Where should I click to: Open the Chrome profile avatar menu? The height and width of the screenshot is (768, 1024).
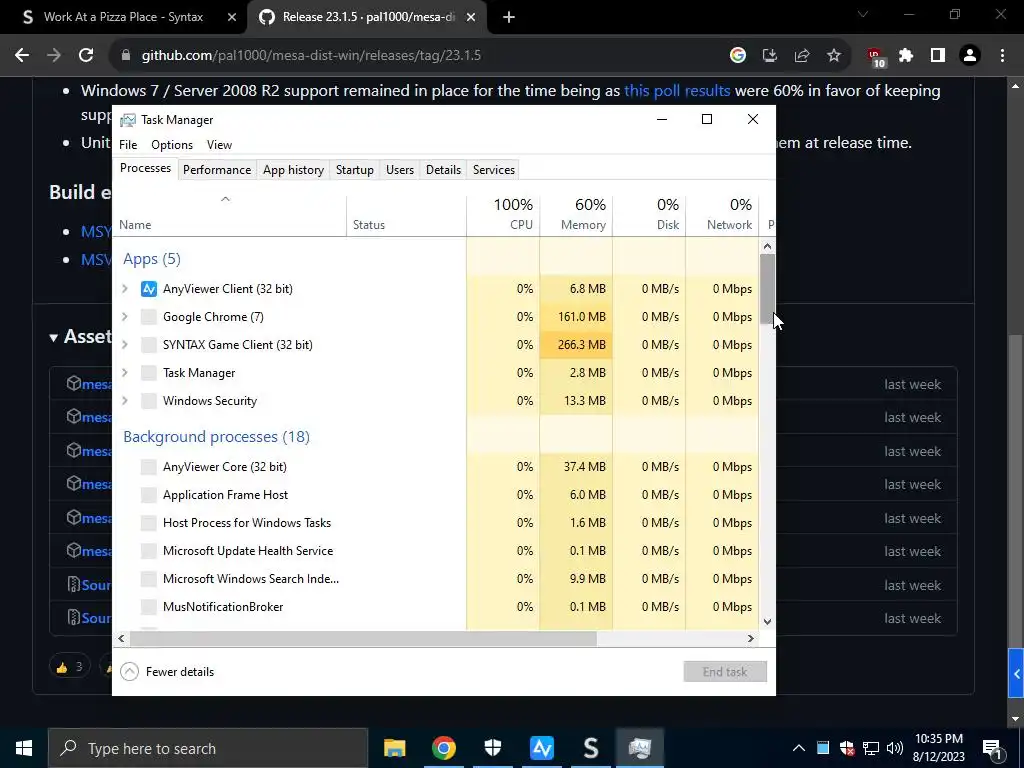[x=970, y=56]
